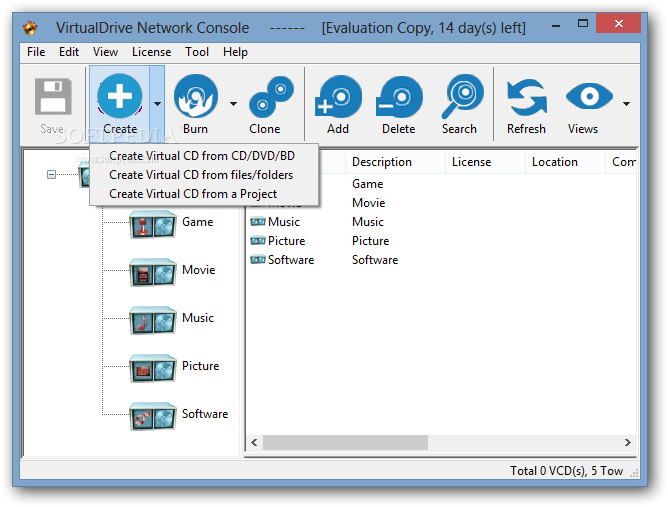The width and height of the screenshot is (668, 507).
Task: Select the Software cabinet icon in tree
Action: pos(153,418)
